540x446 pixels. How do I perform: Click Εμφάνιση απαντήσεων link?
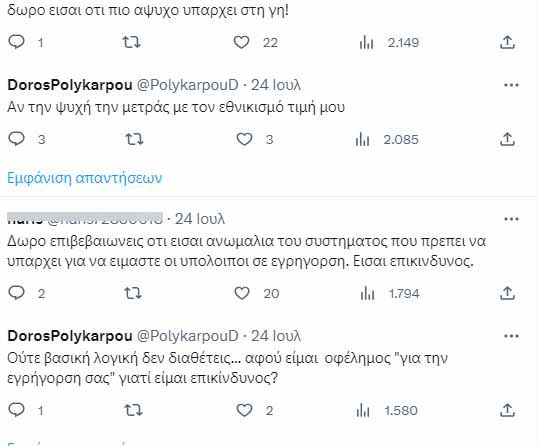84,178
